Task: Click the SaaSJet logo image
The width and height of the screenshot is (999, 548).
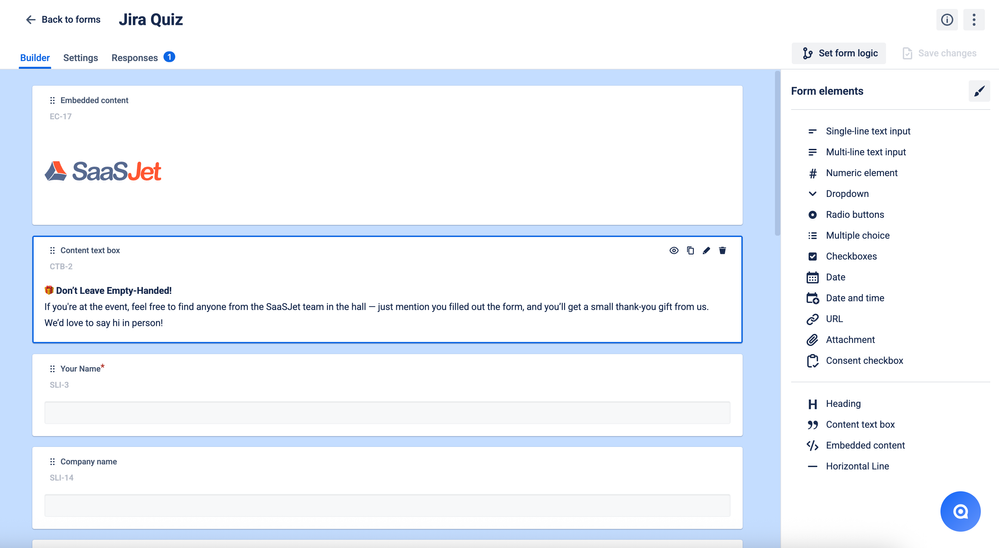Action: tap(103, 171)
